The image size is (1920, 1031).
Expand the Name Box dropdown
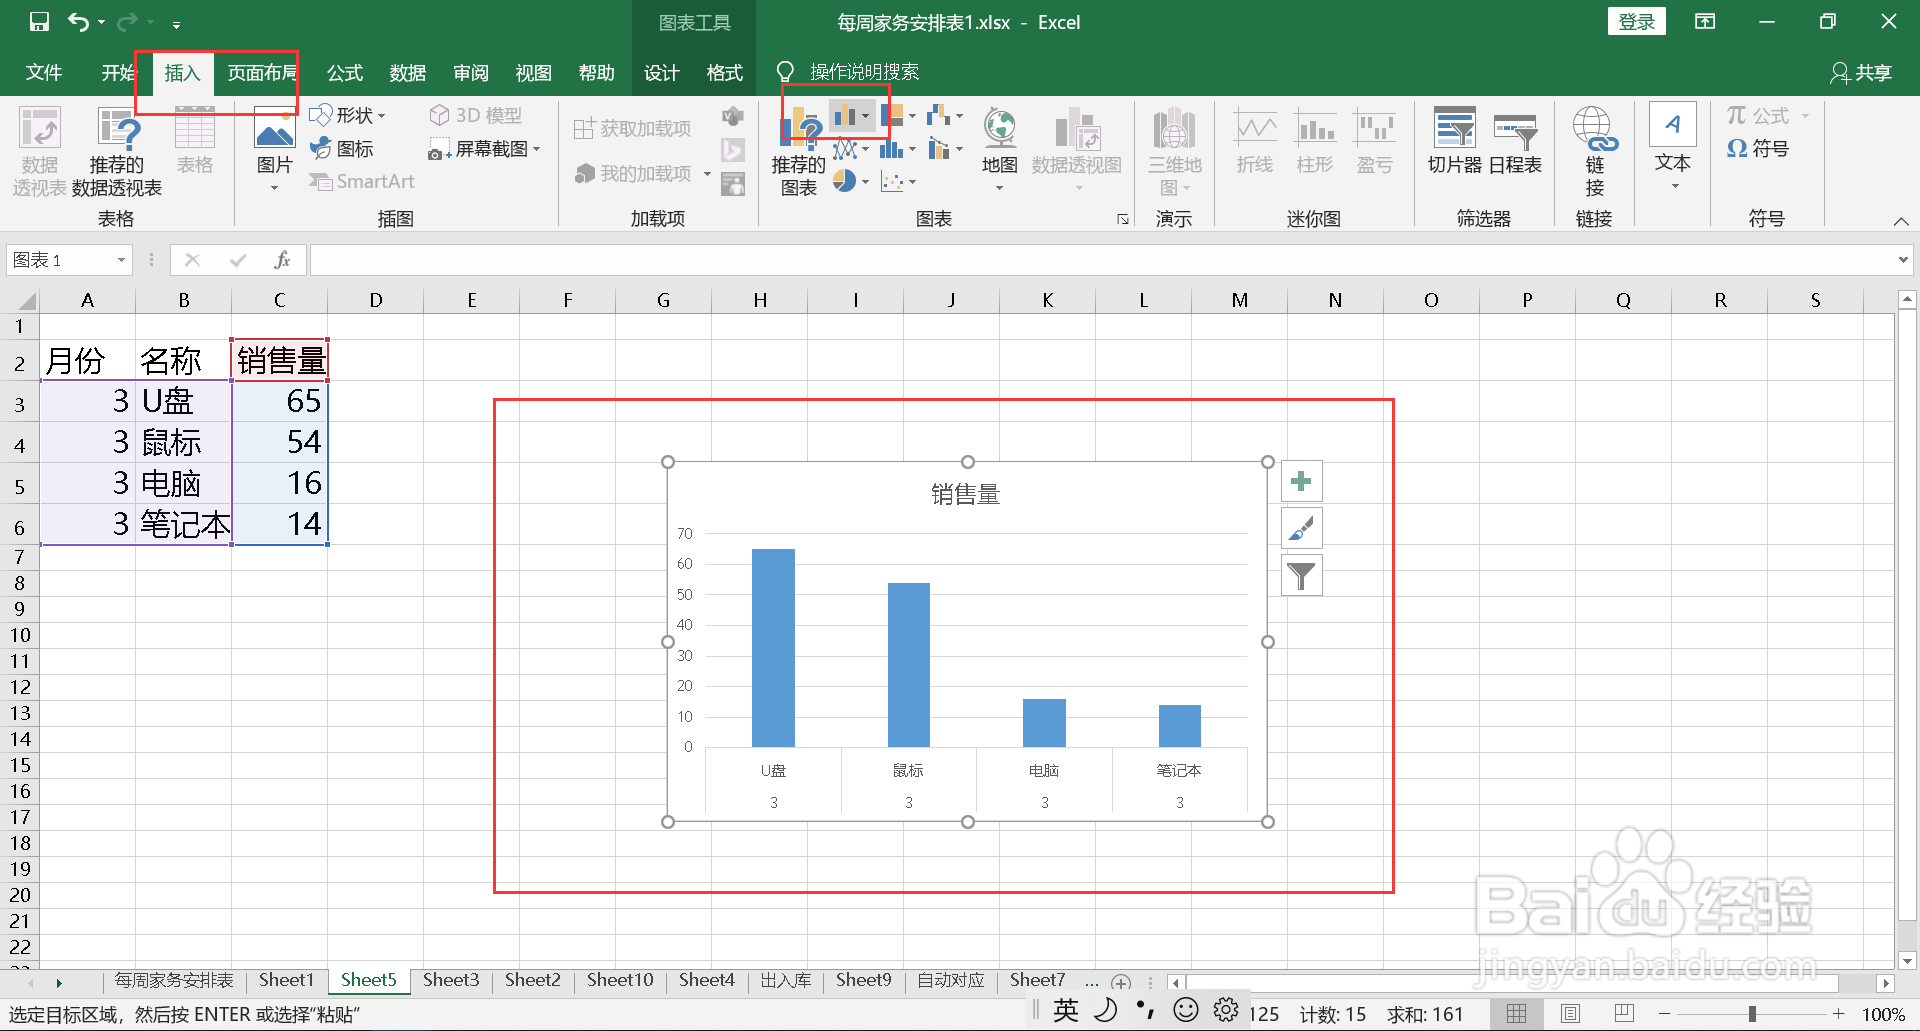click(x=121, y=260)
